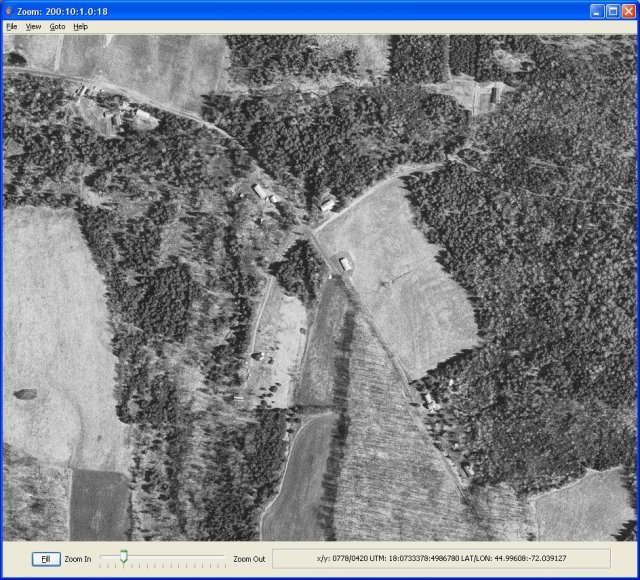The height and width of the screenshot is (580, 640).
Task: Click the road fork at the image center
Action: coord(310,233)
